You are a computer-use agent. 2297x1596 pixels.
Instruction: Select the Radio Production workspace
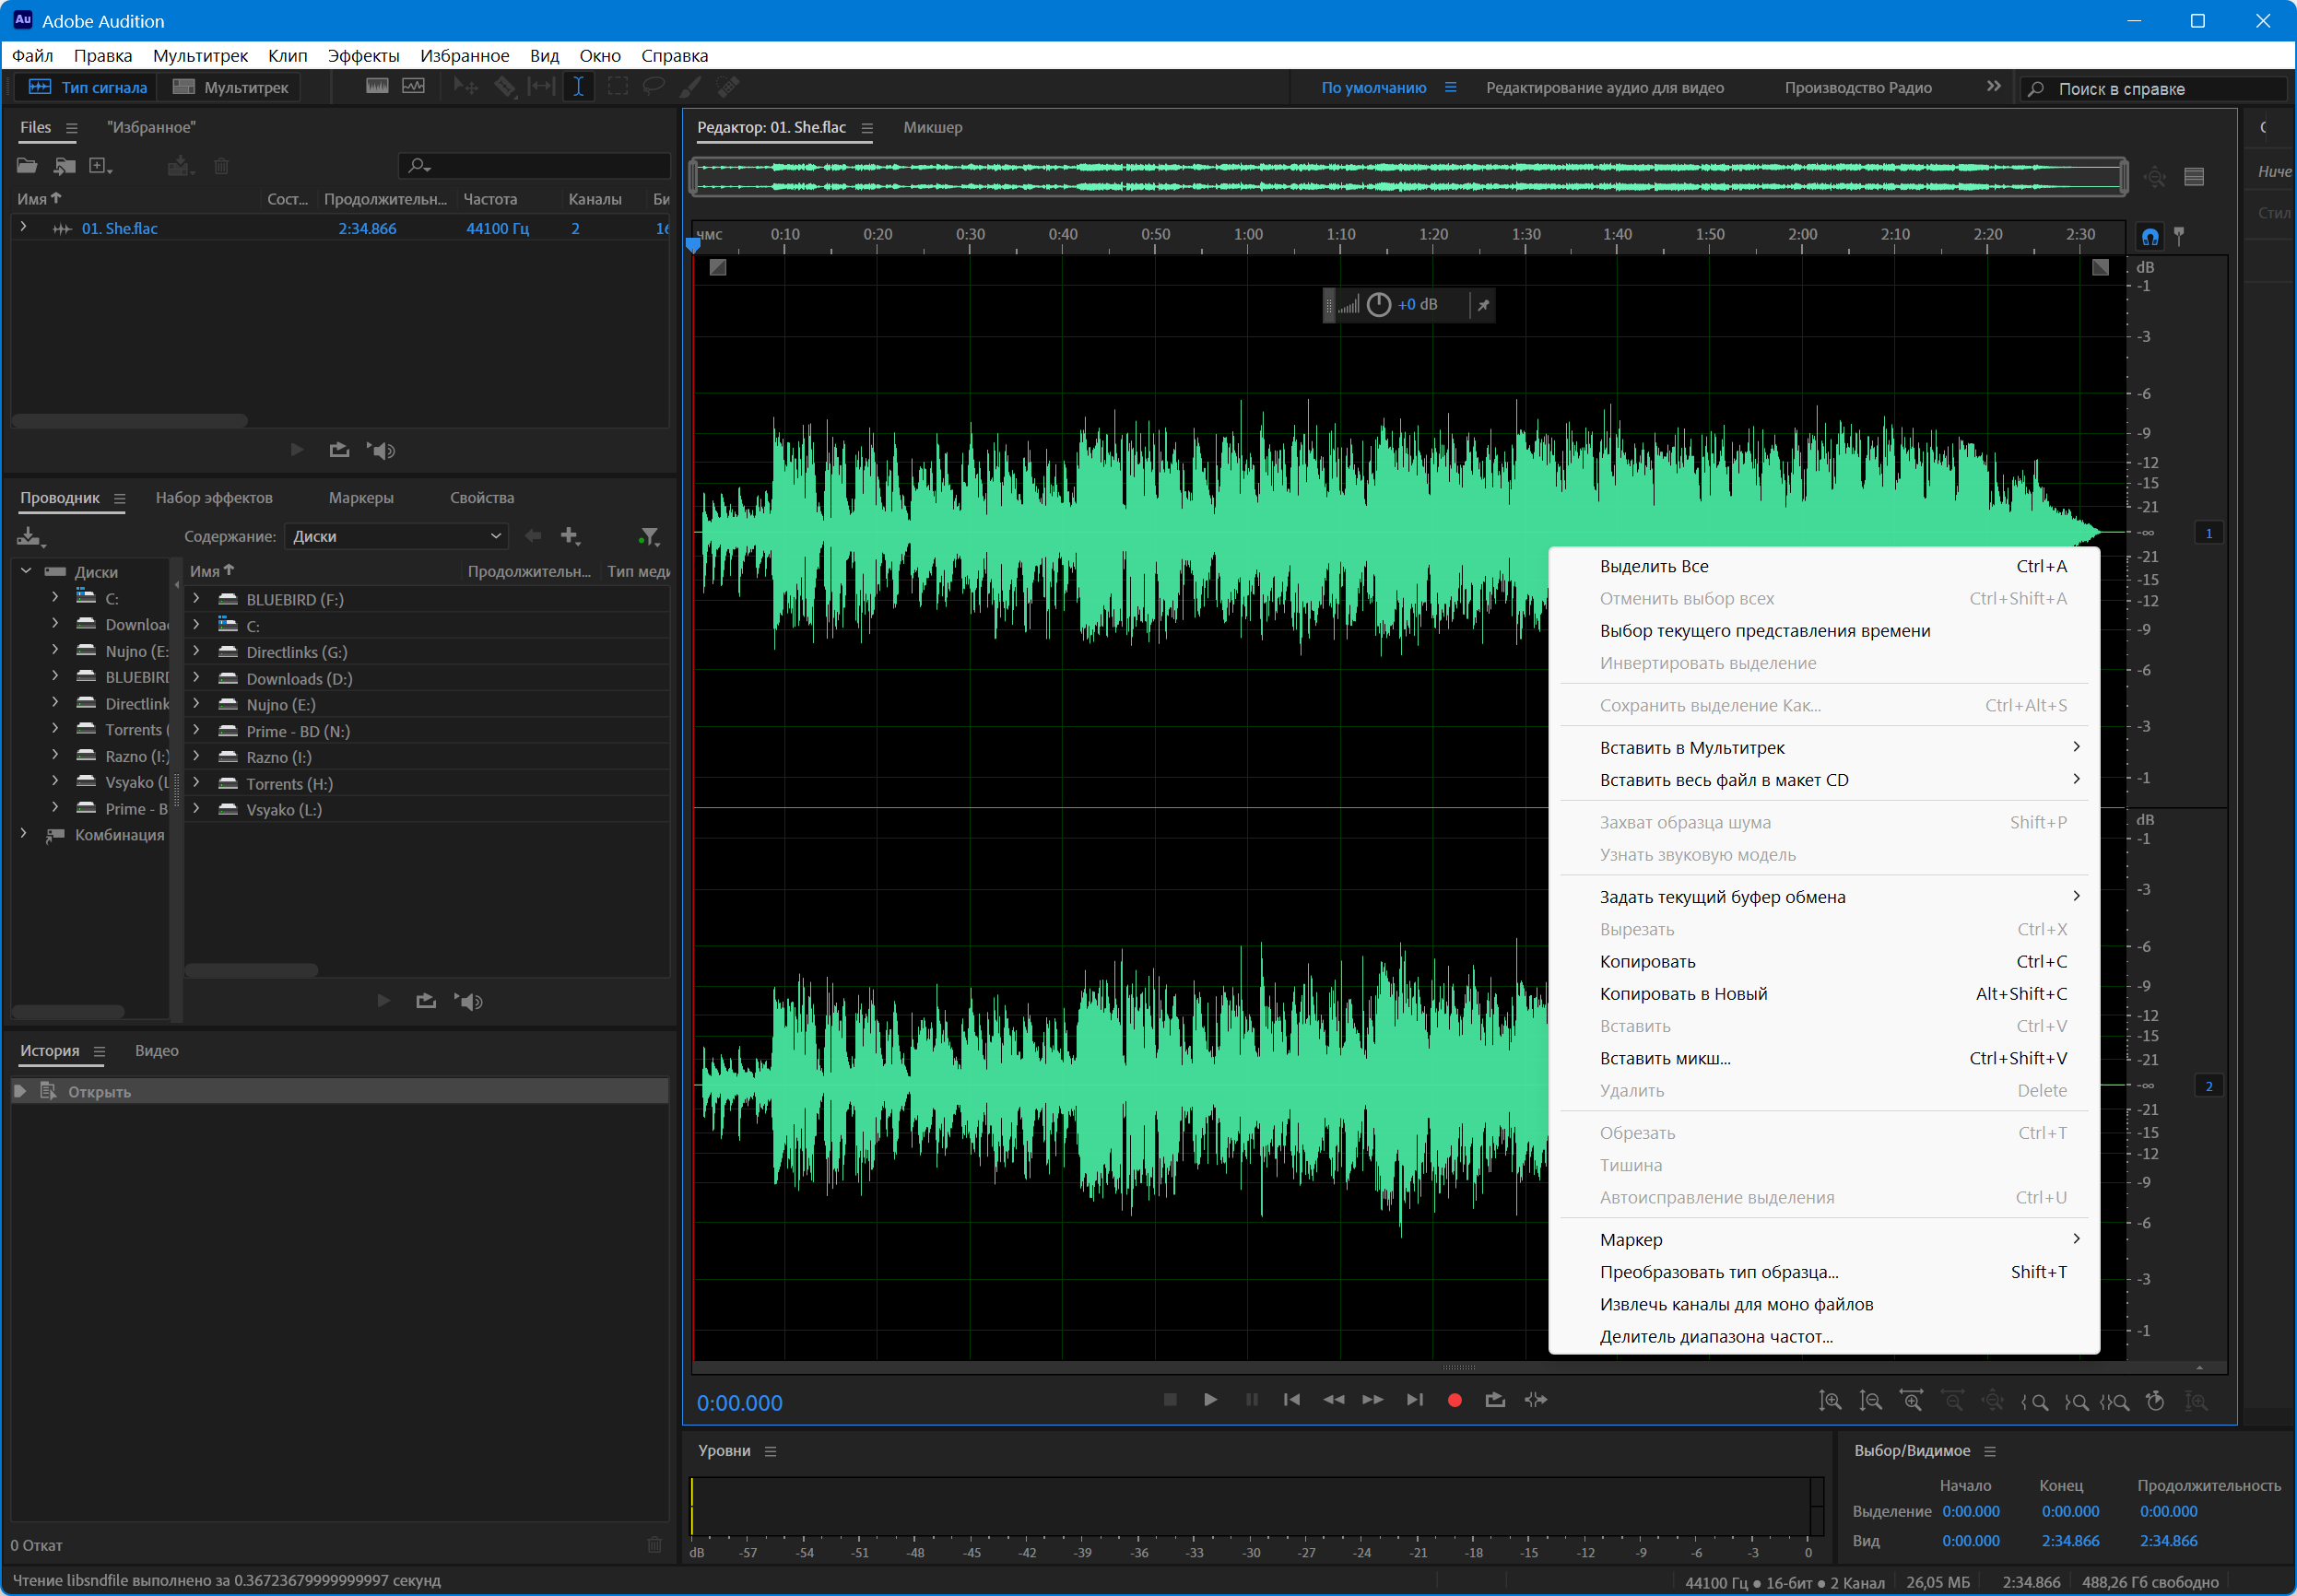pyautogui.click(x=1857, y=88)
